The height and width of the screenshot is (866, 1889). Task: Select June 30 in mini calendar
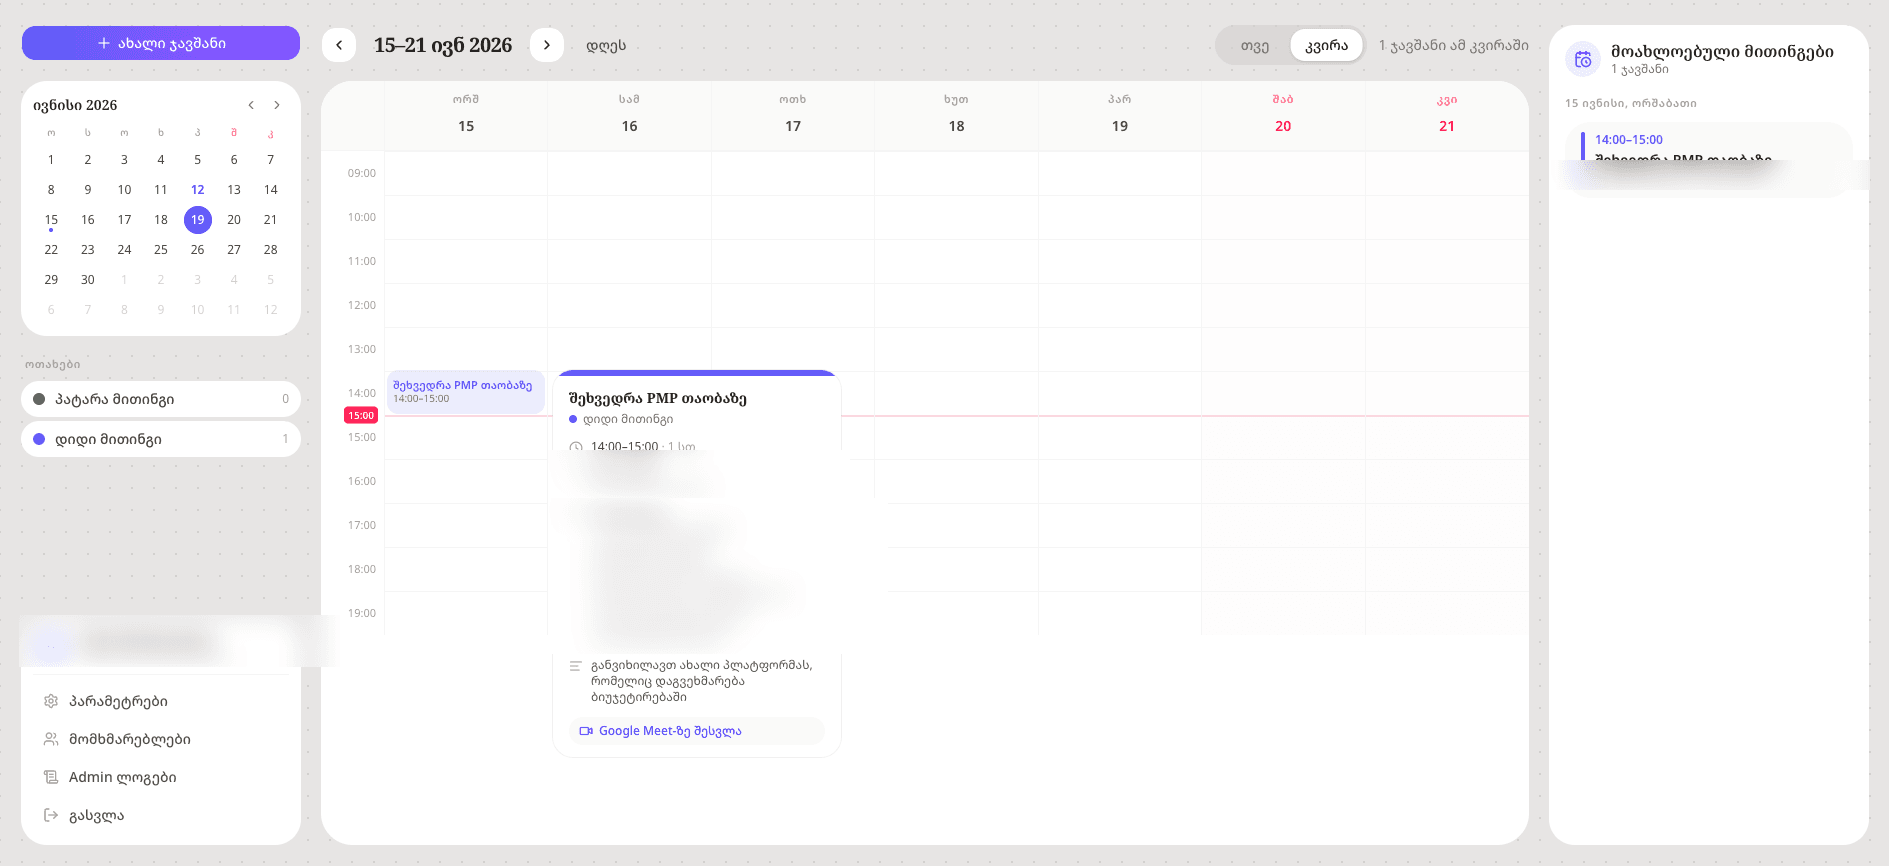point(88,280)
